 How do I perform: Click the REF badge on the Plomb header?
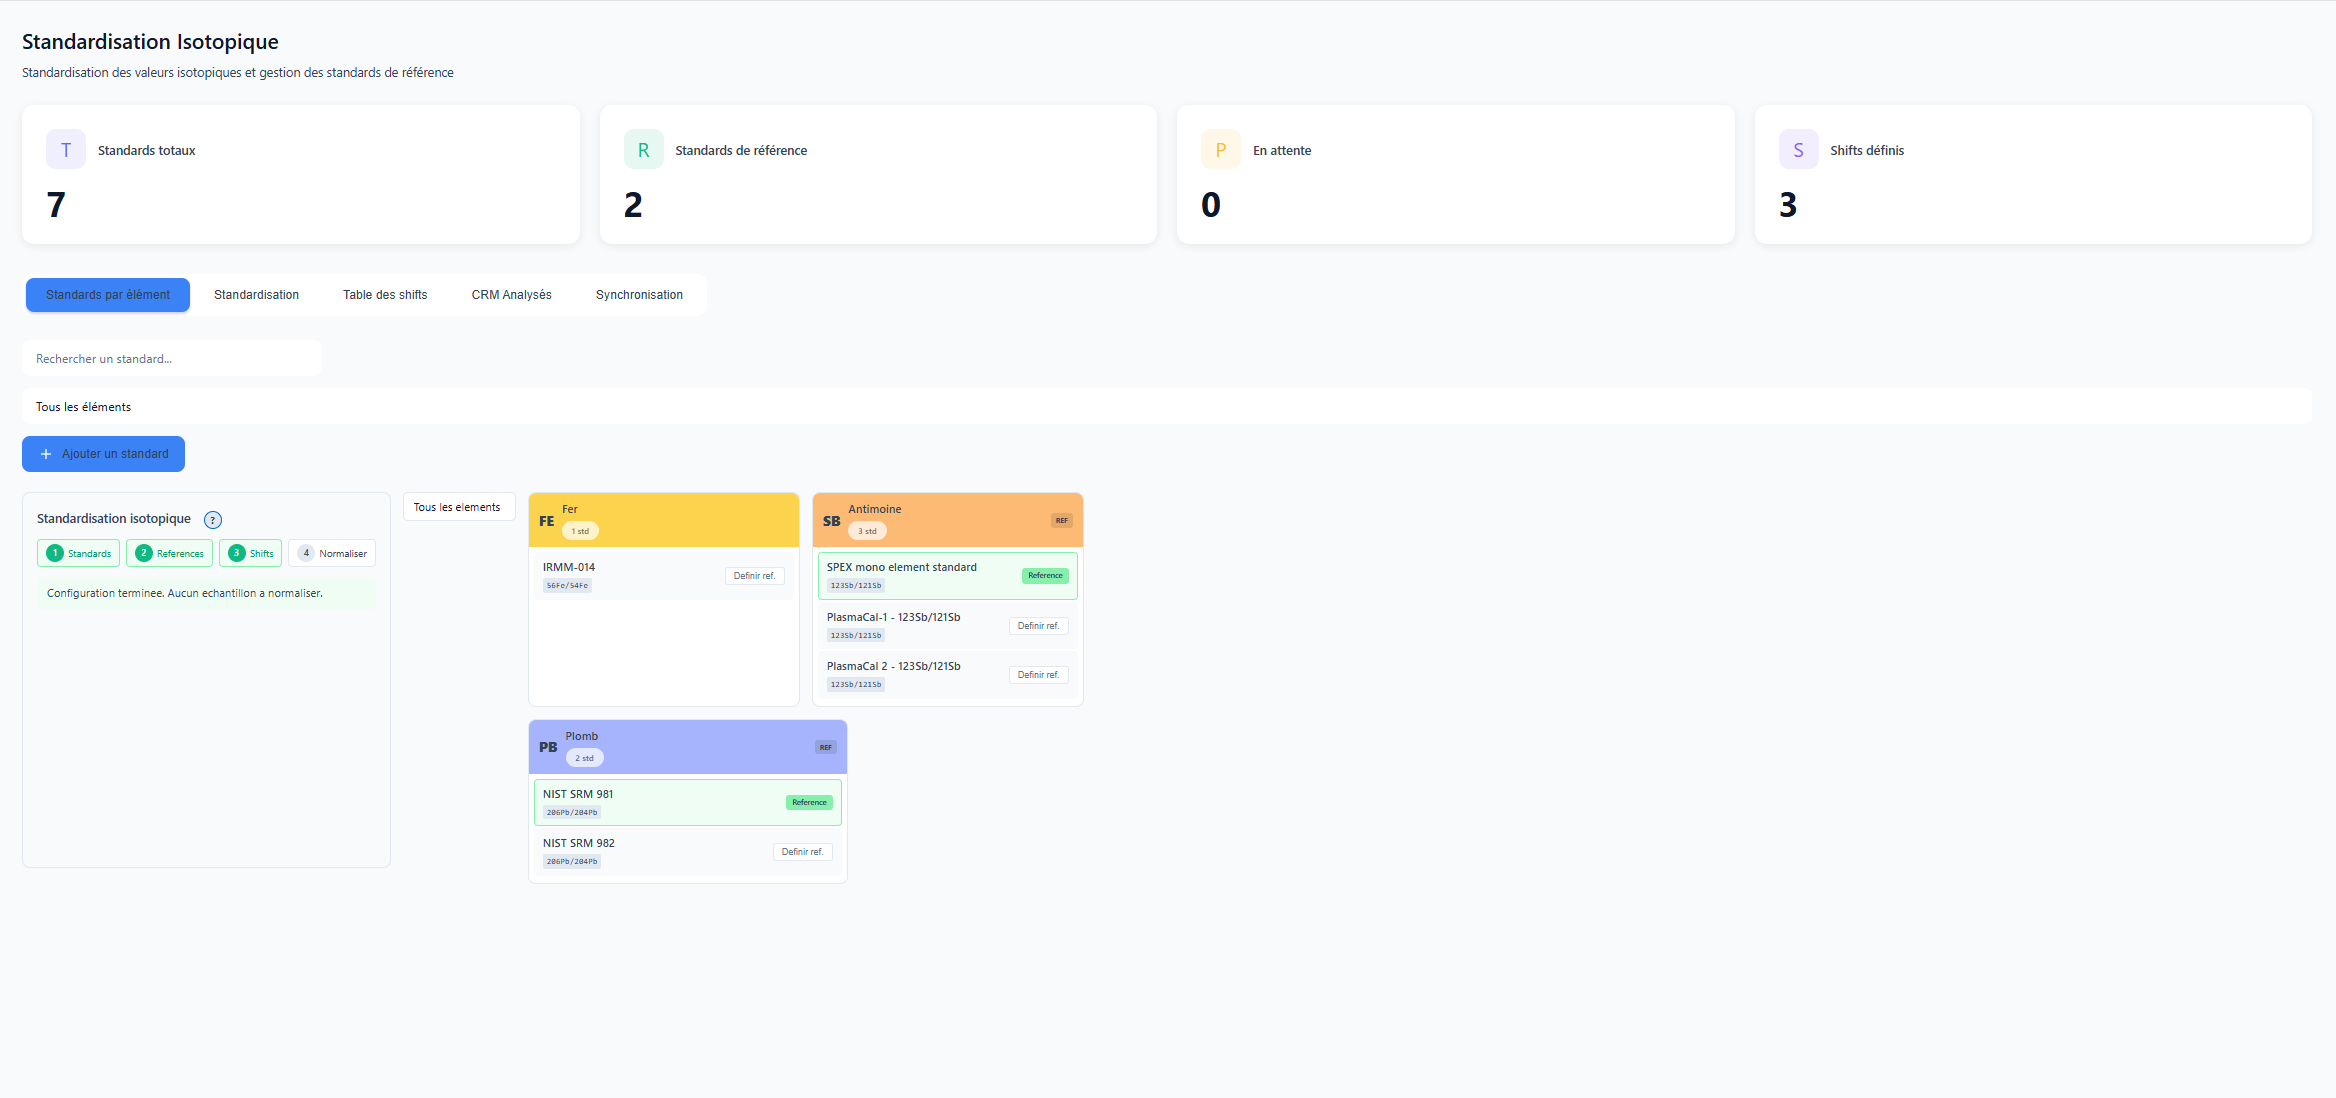pos(825,747)
